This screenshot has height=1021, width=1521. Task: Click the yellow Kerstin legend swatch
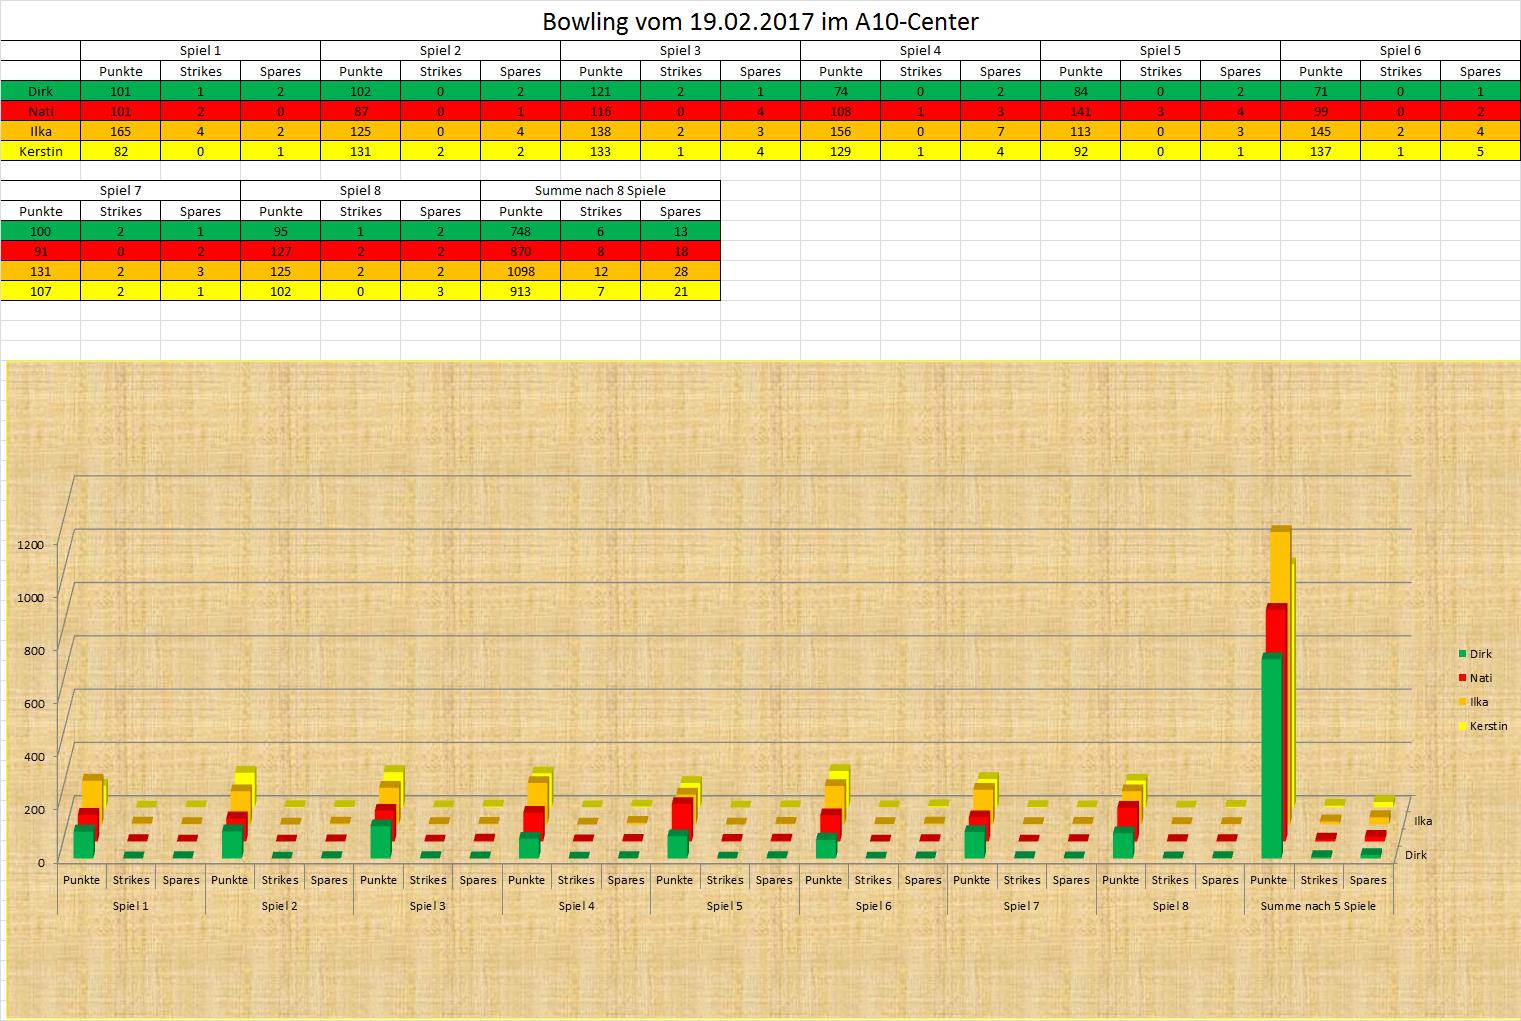click(1462, 726)
